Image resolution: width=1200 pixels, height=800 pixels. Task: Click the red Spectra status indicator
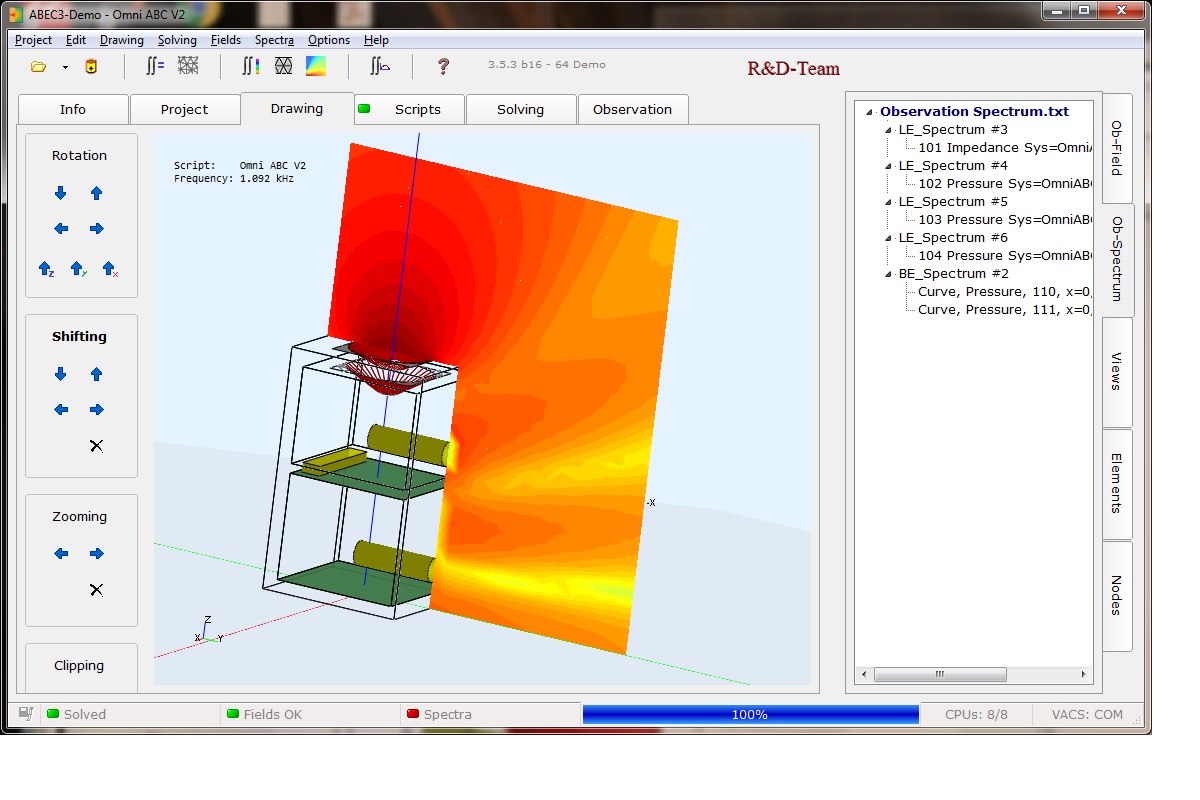(x=412, y=714)
